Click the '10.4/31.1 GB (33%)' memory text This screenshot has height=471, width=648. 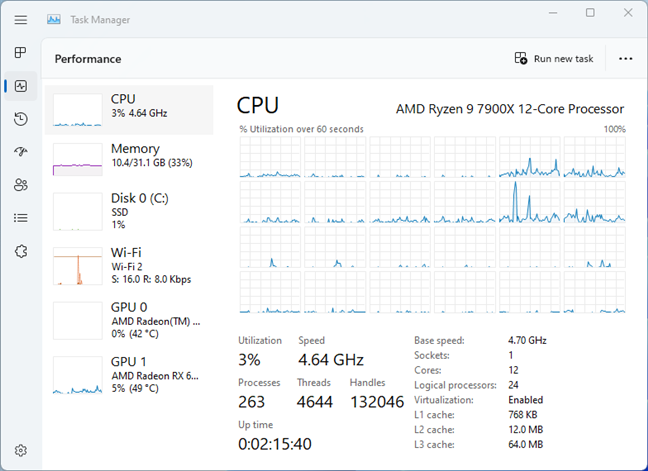[x=152, y=163]
